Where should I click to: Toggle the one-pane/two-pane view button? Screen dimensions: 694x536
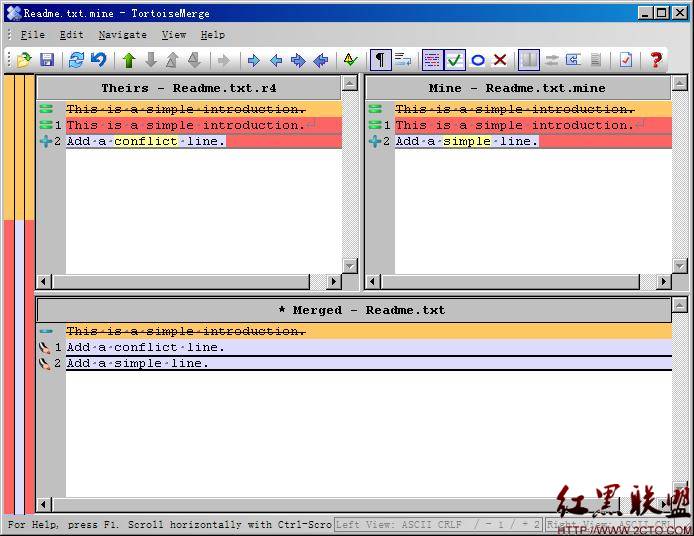coord(529,60)
